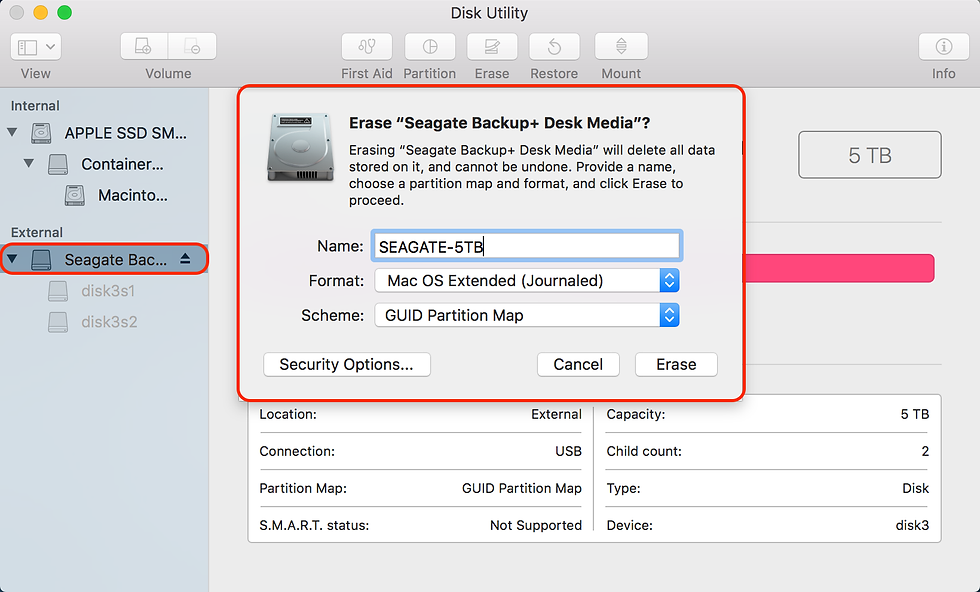
Task: Click the Container volume icon
Action: coord(58,164)
